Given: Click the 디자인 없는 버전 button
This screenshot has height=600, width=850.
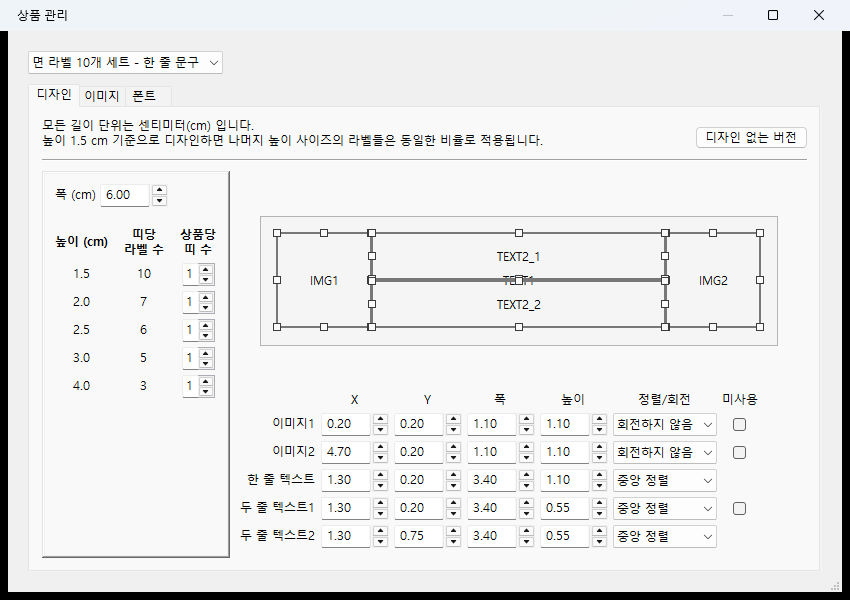Looking at the screenshot, I should [x=751, y=138].
